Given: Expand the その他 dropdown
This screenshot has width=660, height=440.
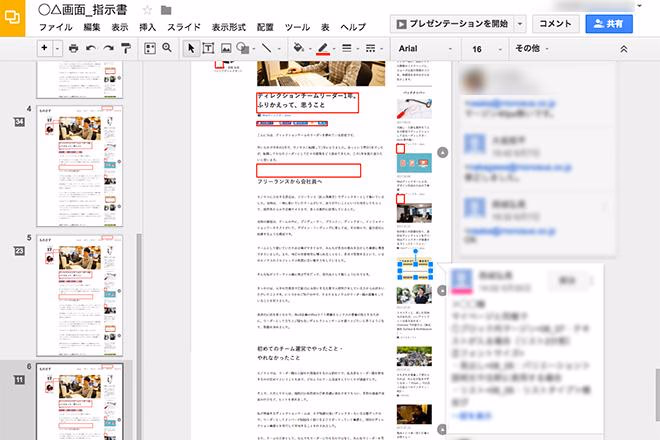Looking at the screenshot, I should coord(533,48).
